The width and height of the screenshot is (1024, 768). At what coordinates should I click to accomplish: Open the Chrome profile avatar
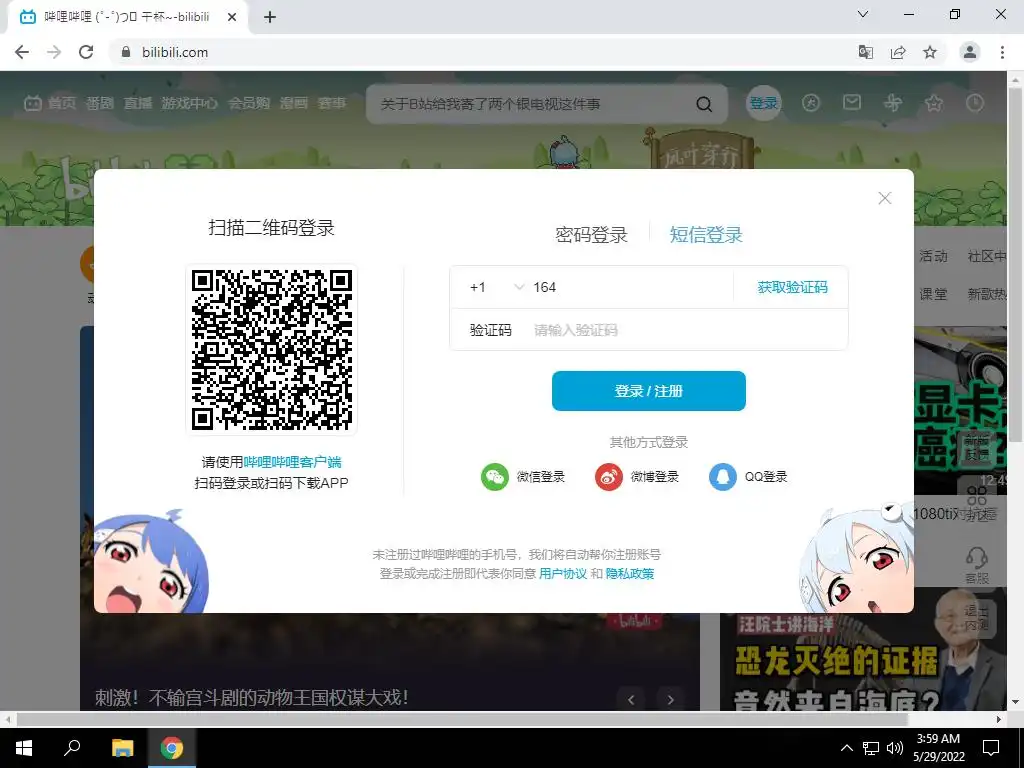tap(970, 52)
